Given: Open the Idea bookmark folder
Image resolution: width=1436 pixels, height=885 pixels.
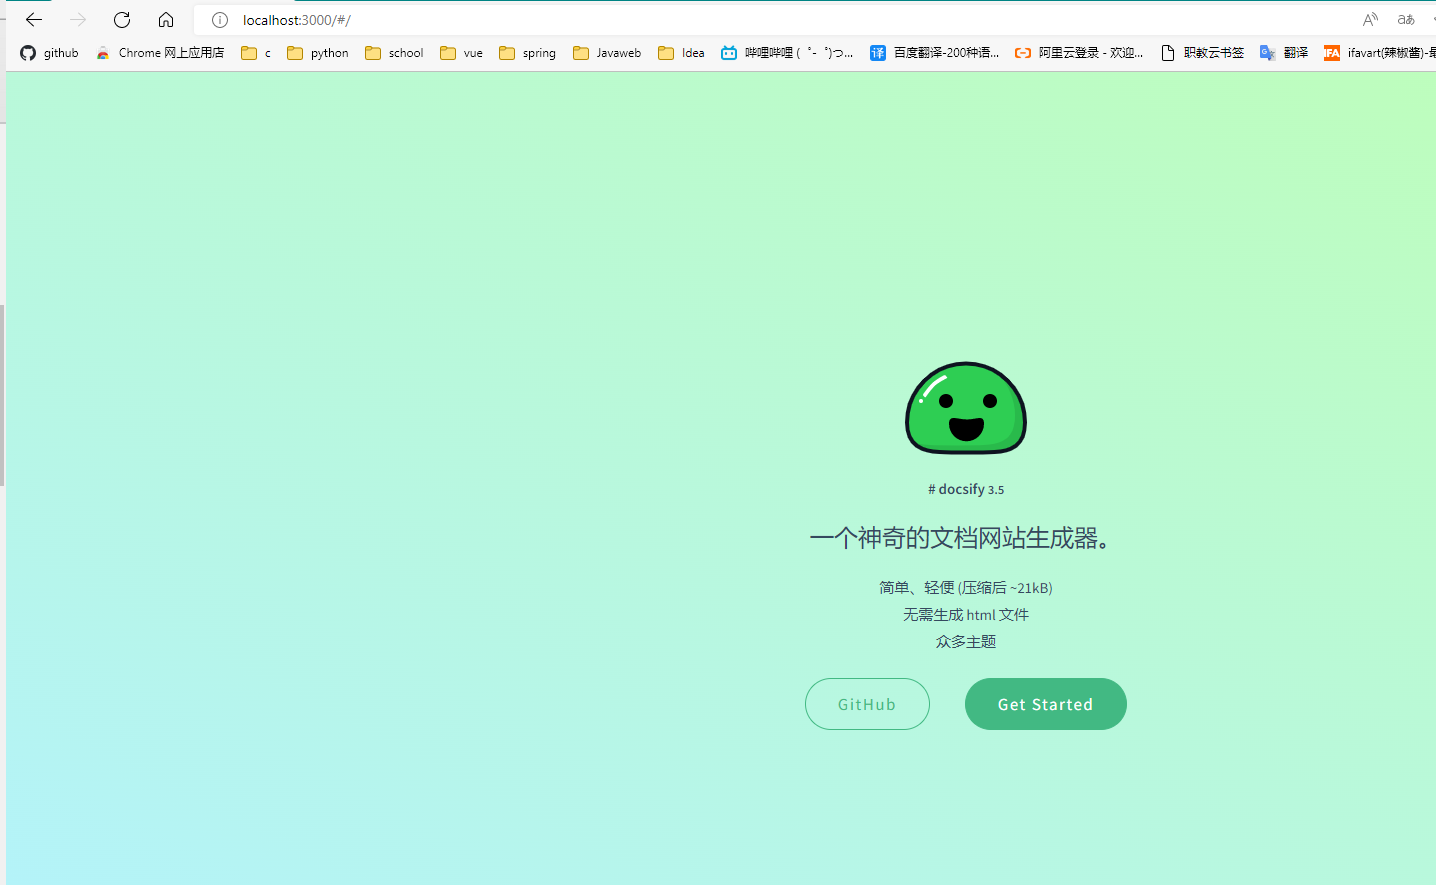Looking at the screenshot, I should (681, 53).
